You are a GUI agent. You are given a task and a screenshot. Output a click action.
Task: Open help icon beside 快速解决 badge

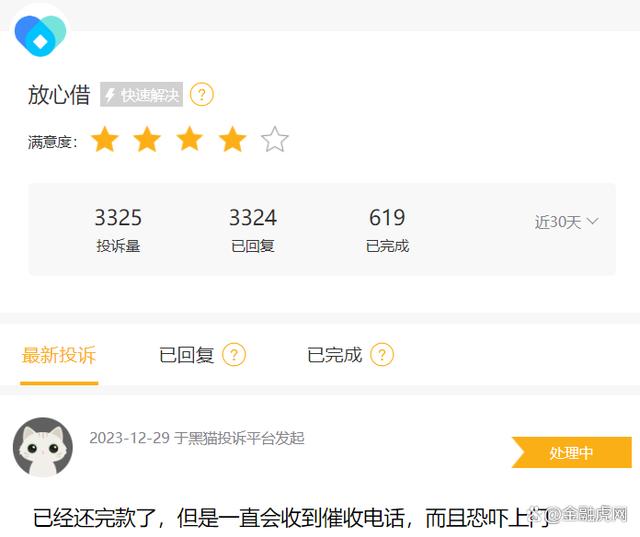pos(202,95)
